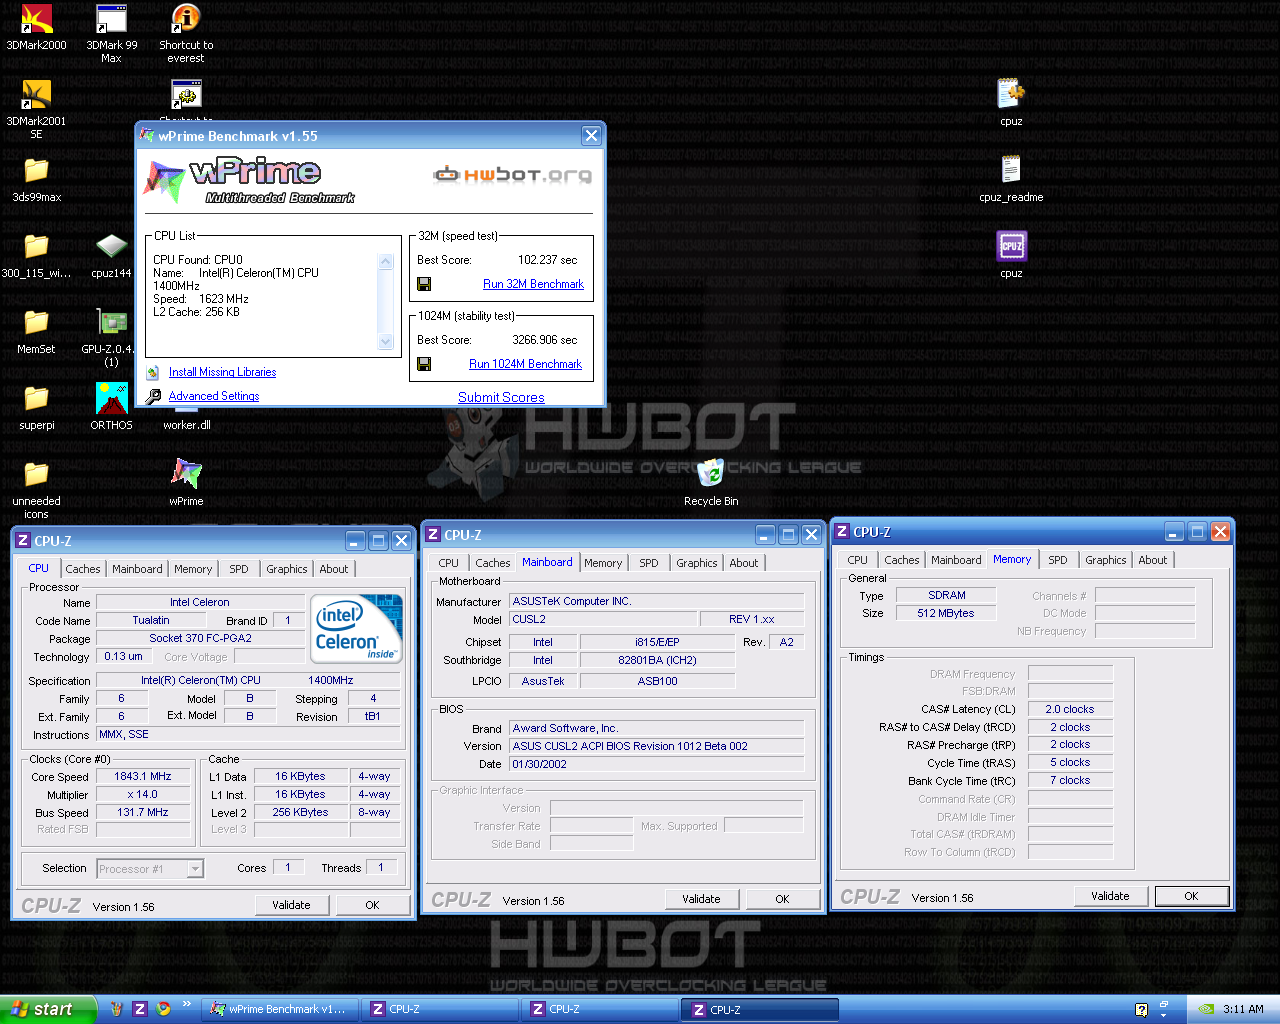Click OK in the middle CPU-Z window
Screen dimensions: 1280x1024
(782, 899)
